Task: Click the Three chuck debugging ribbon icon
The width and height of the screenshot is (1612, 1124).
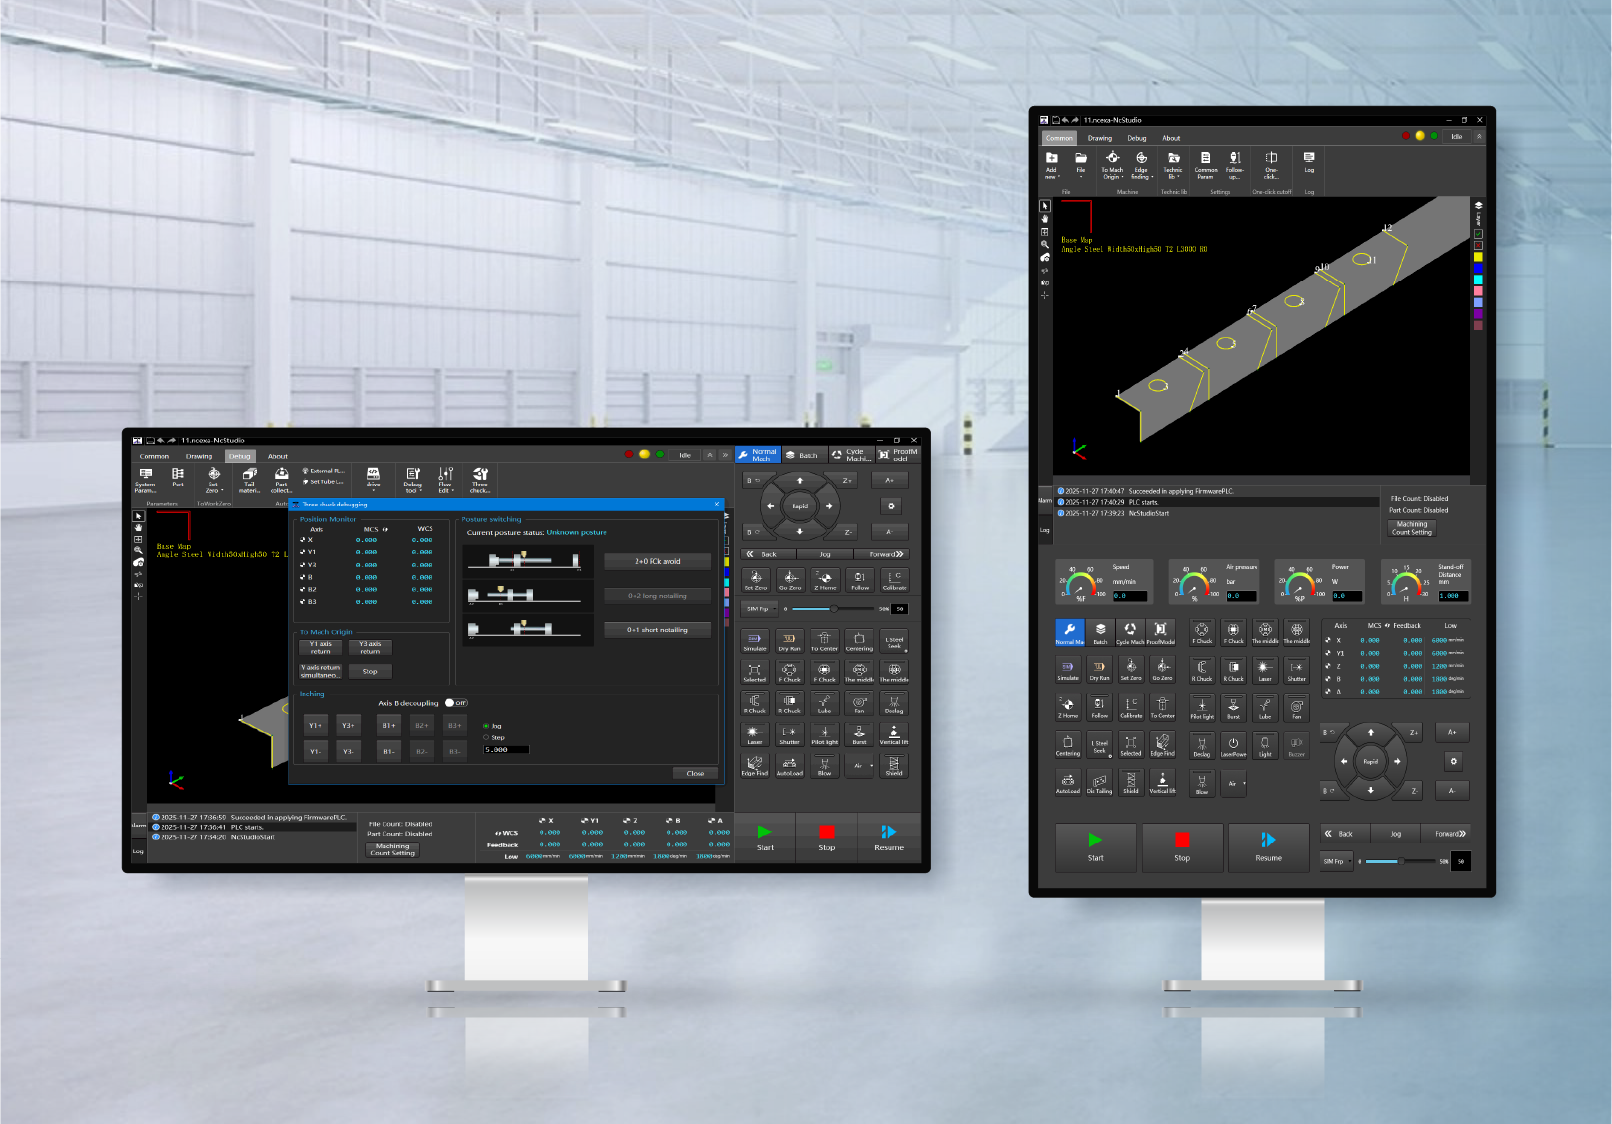Action: 480,478
